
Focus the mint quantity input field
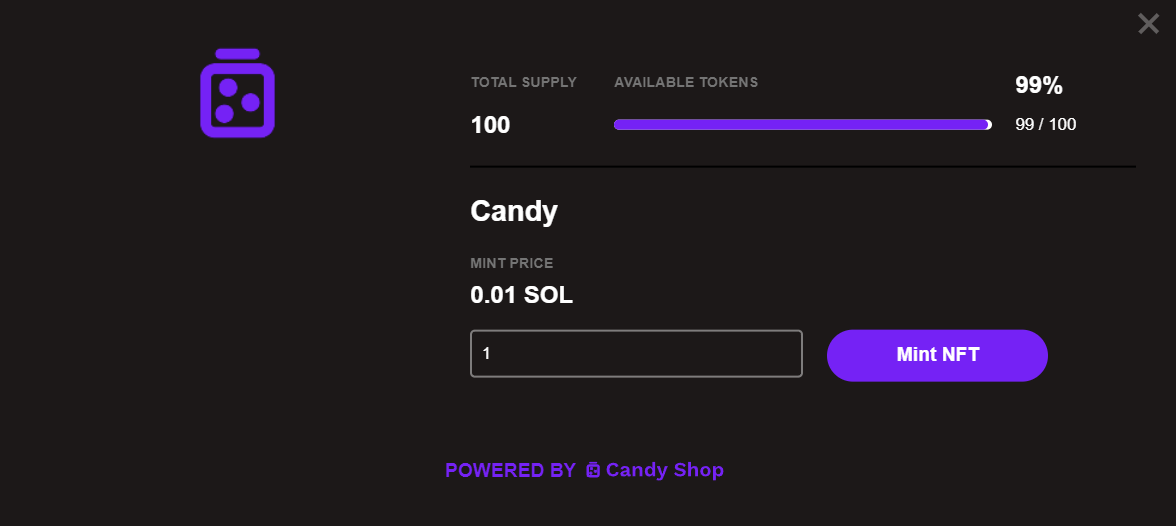pos(636,354)
